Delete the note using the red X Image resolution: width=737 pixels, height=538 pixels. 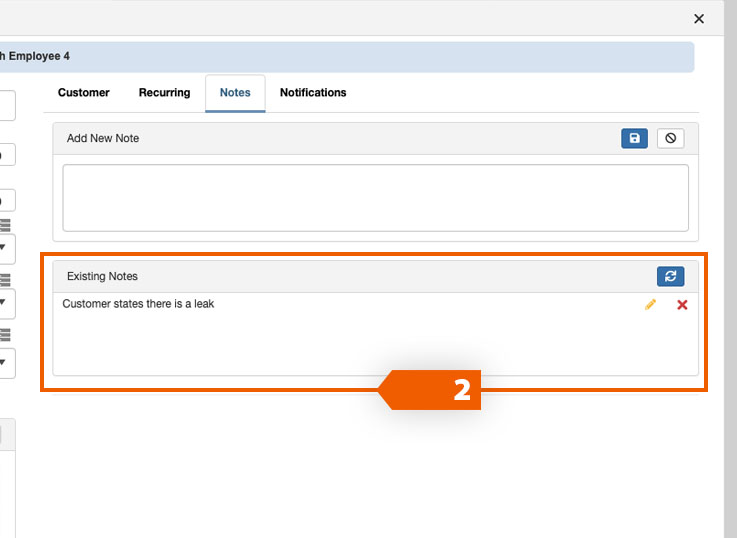click(682, 304)
